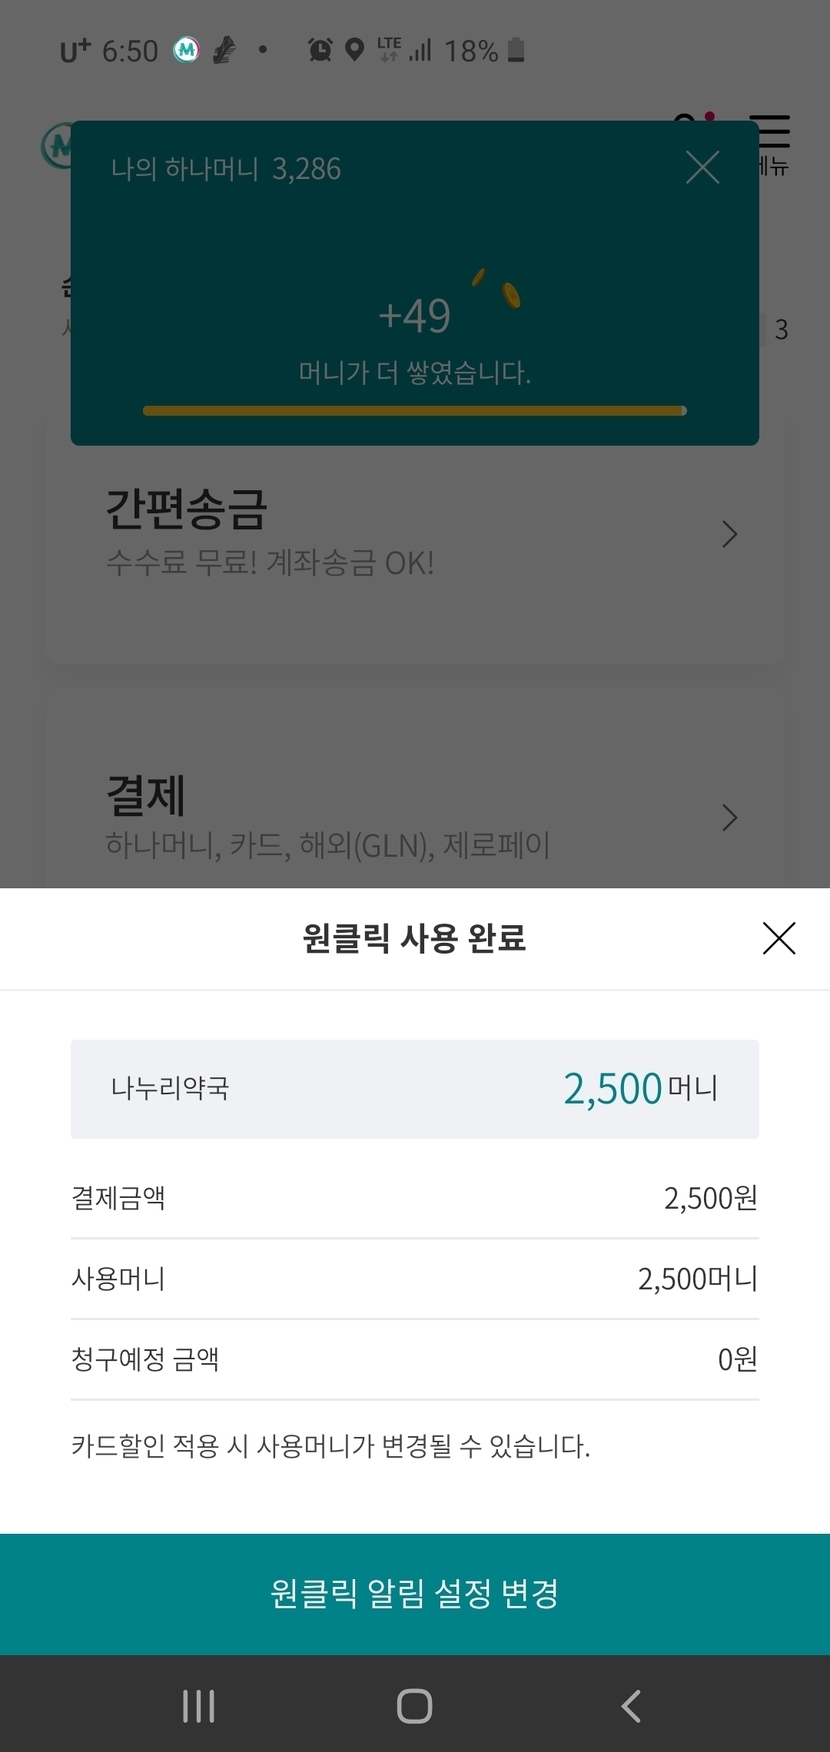Image resolution: width=830 pixels, height=1752 pixels.
Task: Tap the battery icon in status bar
Action: [516, 50]
